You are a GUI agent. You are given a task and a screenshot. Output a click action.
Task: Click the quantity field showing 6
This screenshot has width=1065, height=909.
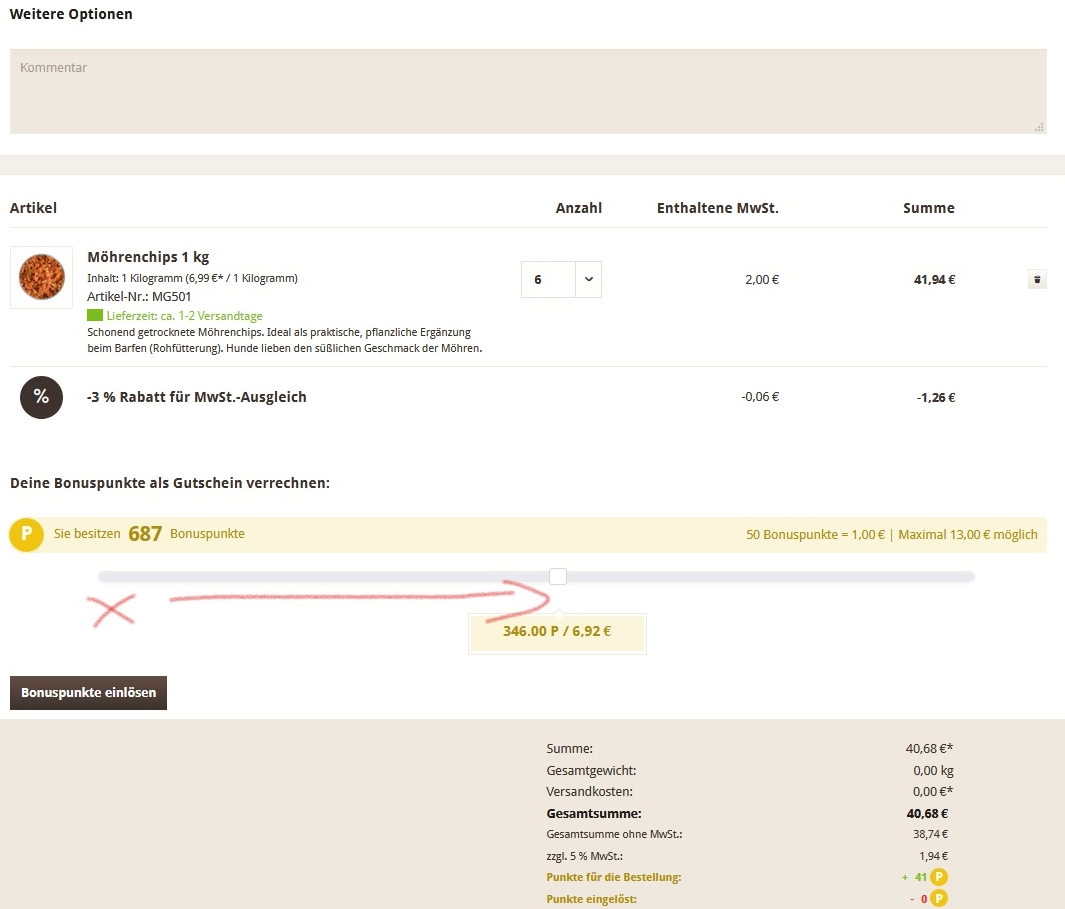click(x=548, y=279)
